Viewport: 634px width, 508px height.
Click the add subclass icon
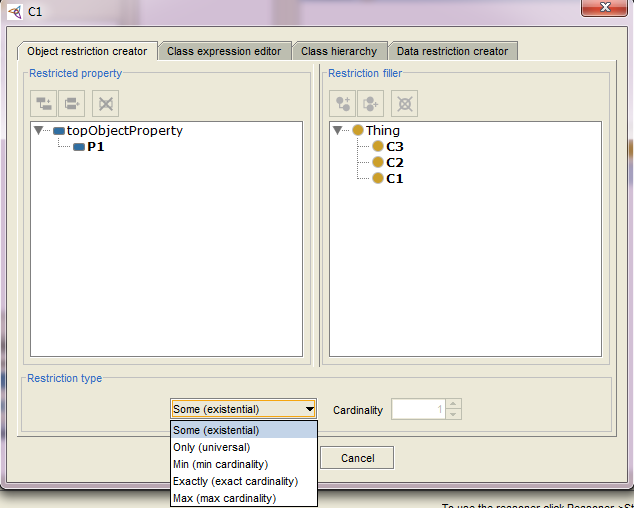point(345,102)
